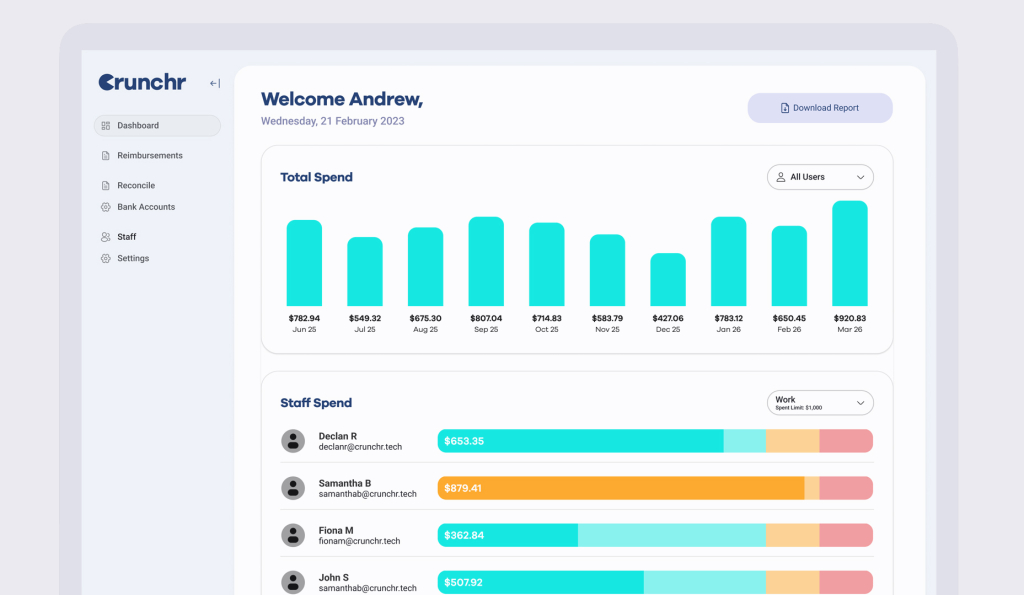Click the Welcome Andrew heading
Image resolution: width=1024 pixels, height=595 pixels.
[342, 99]
